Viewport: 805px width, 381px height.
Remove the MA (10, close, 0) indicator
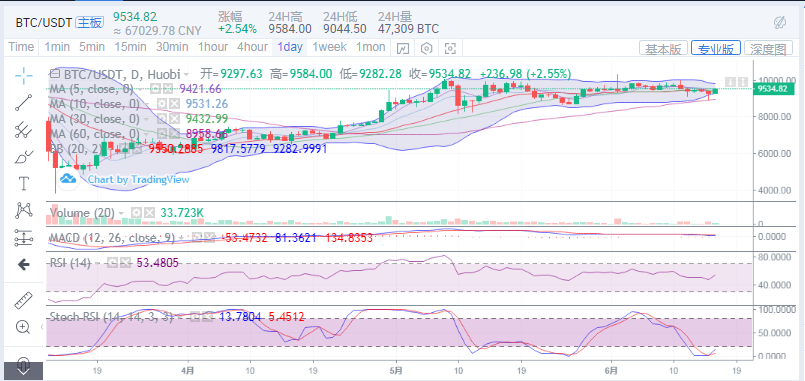[176, 104]
